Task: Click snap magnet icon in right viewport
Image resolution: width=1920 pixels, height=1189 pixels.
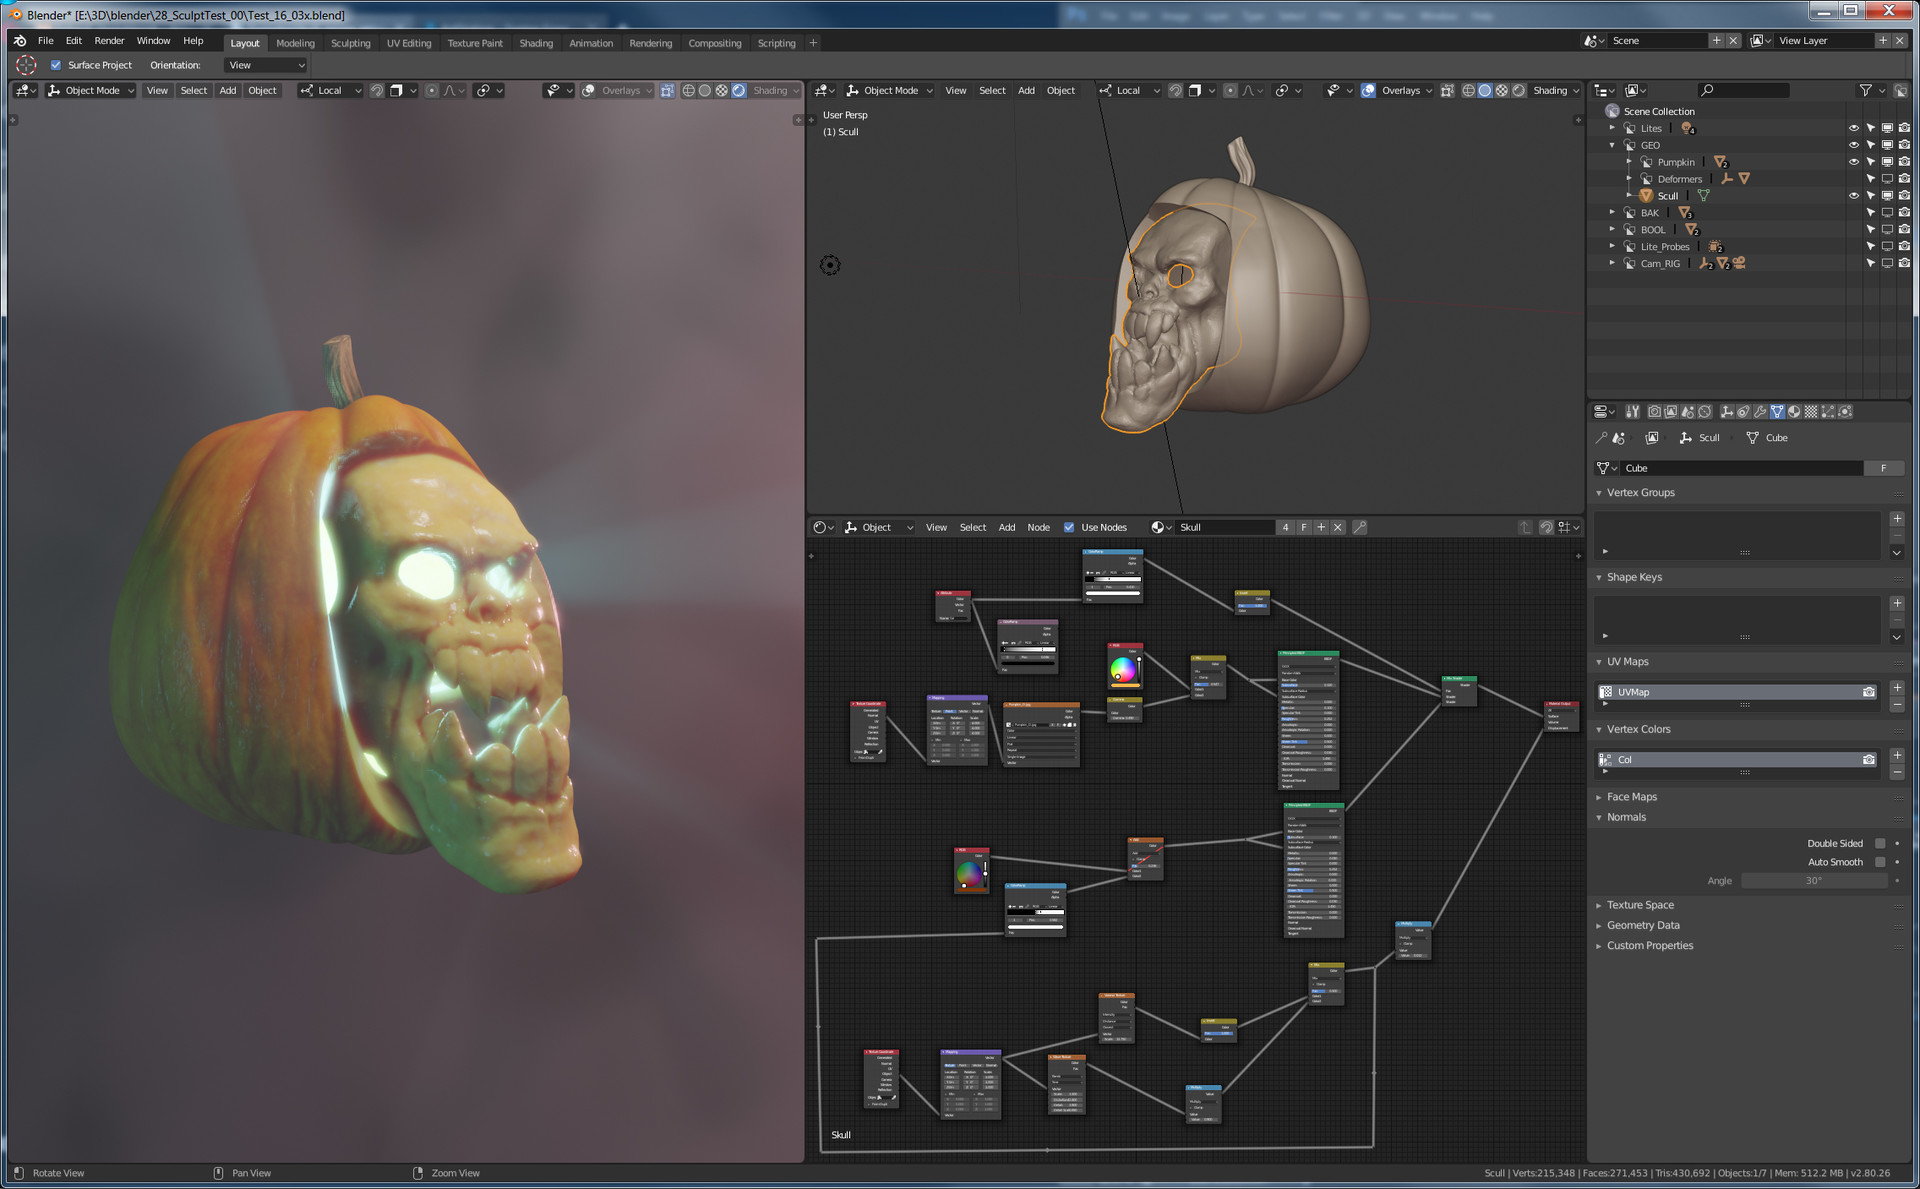Action: (1176, 90)
